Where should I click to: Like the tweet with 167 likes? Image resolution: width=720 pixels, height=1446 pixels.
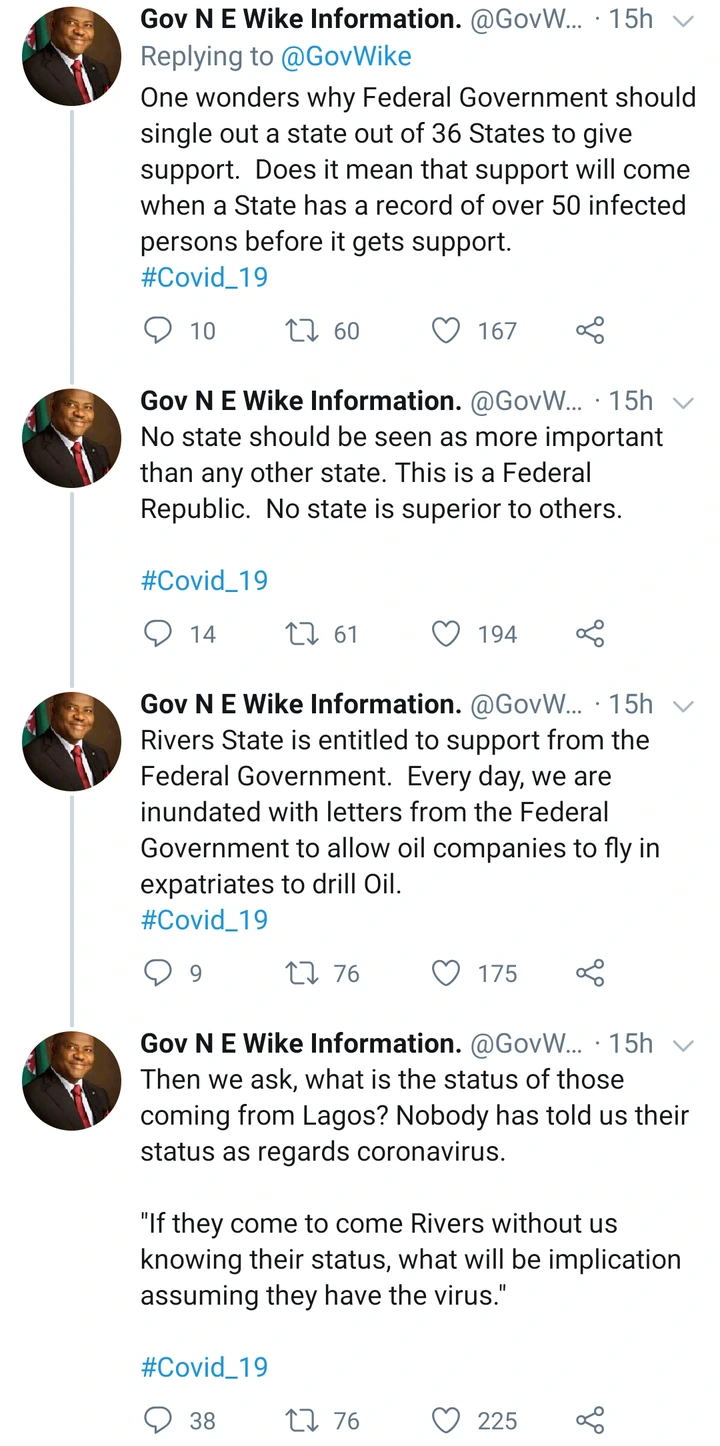(x=445, y=331)
